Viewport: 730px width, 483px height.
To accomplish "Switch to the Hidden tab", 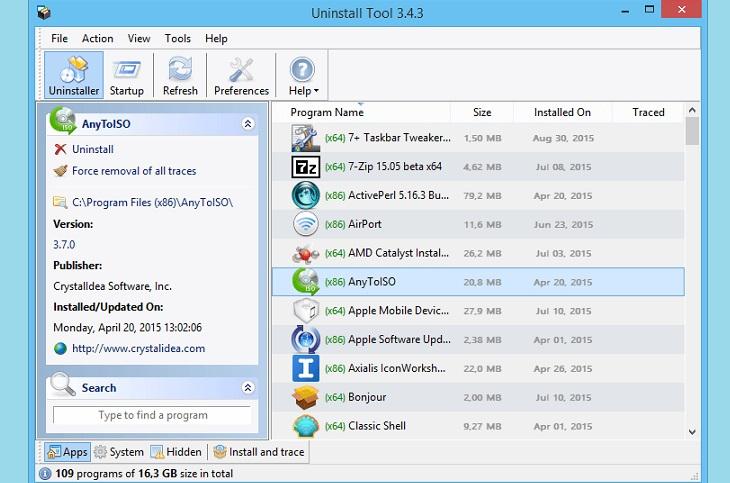I will pos(176,452).
